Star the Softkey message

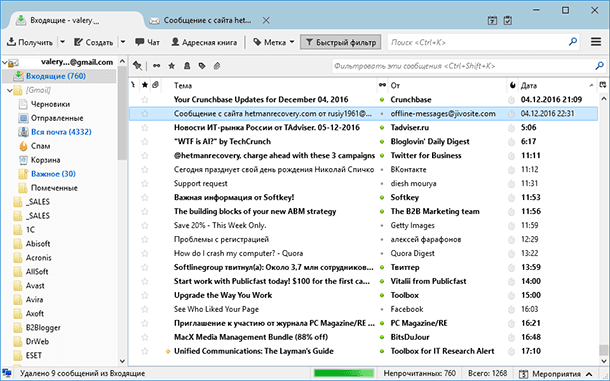click(145, 197)
